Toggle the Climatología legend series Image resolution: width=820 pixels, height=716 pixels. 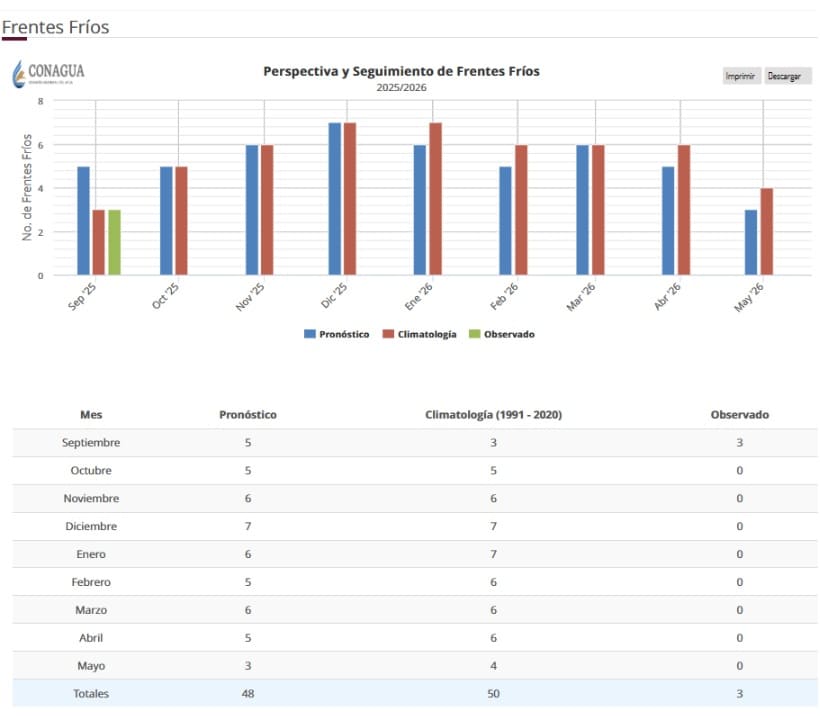426,334
